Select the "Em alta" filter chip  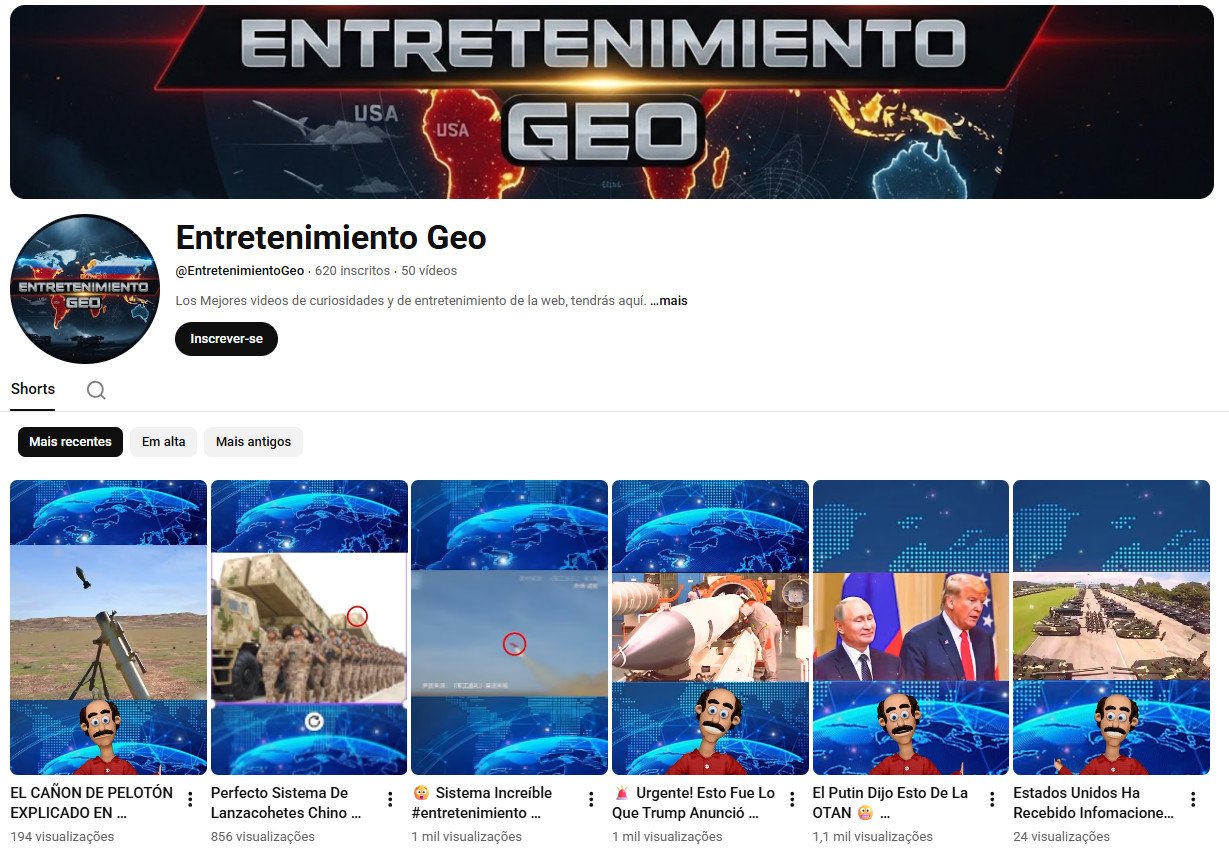tap(163, 441)
